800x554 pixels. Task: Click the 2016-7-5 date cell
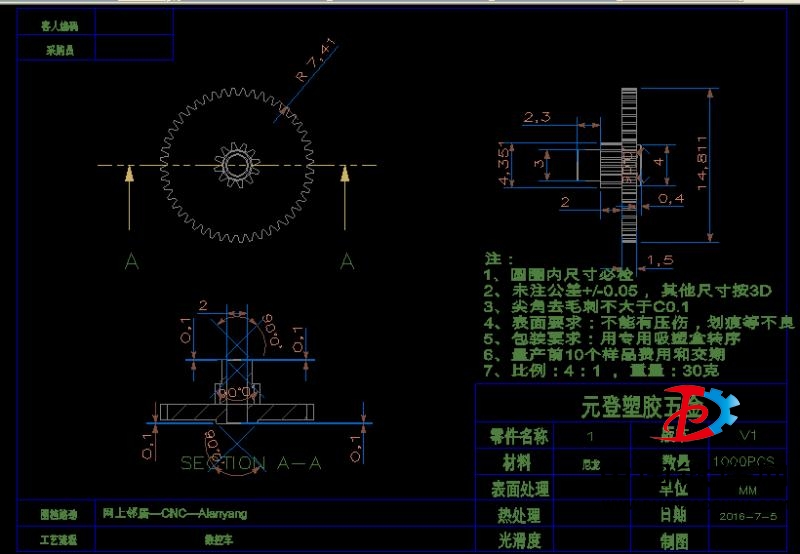[x=746, y=516]
